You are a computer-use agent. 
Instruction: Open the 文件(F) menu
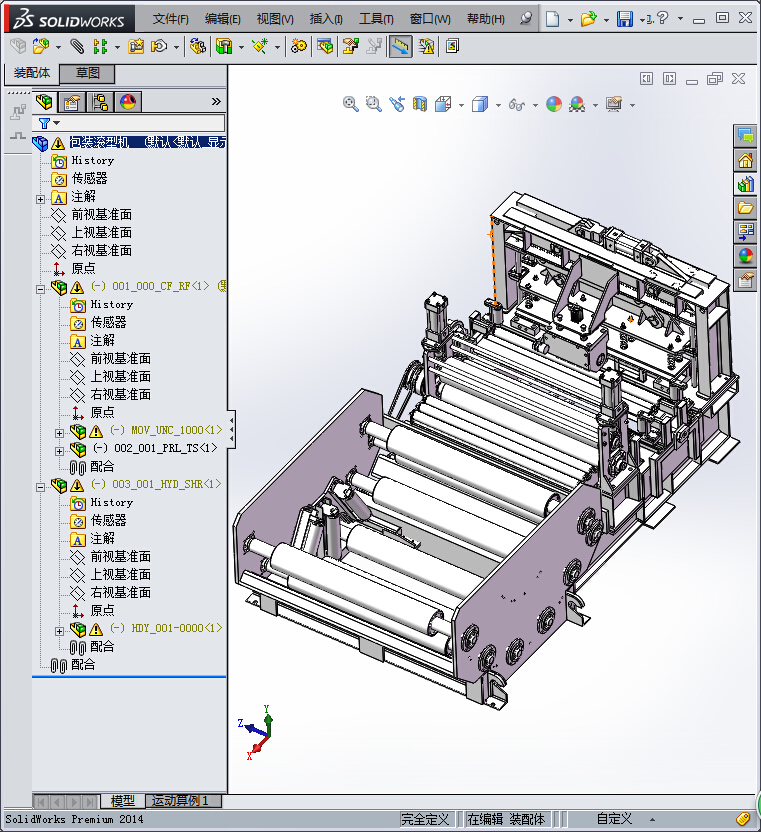170,19
